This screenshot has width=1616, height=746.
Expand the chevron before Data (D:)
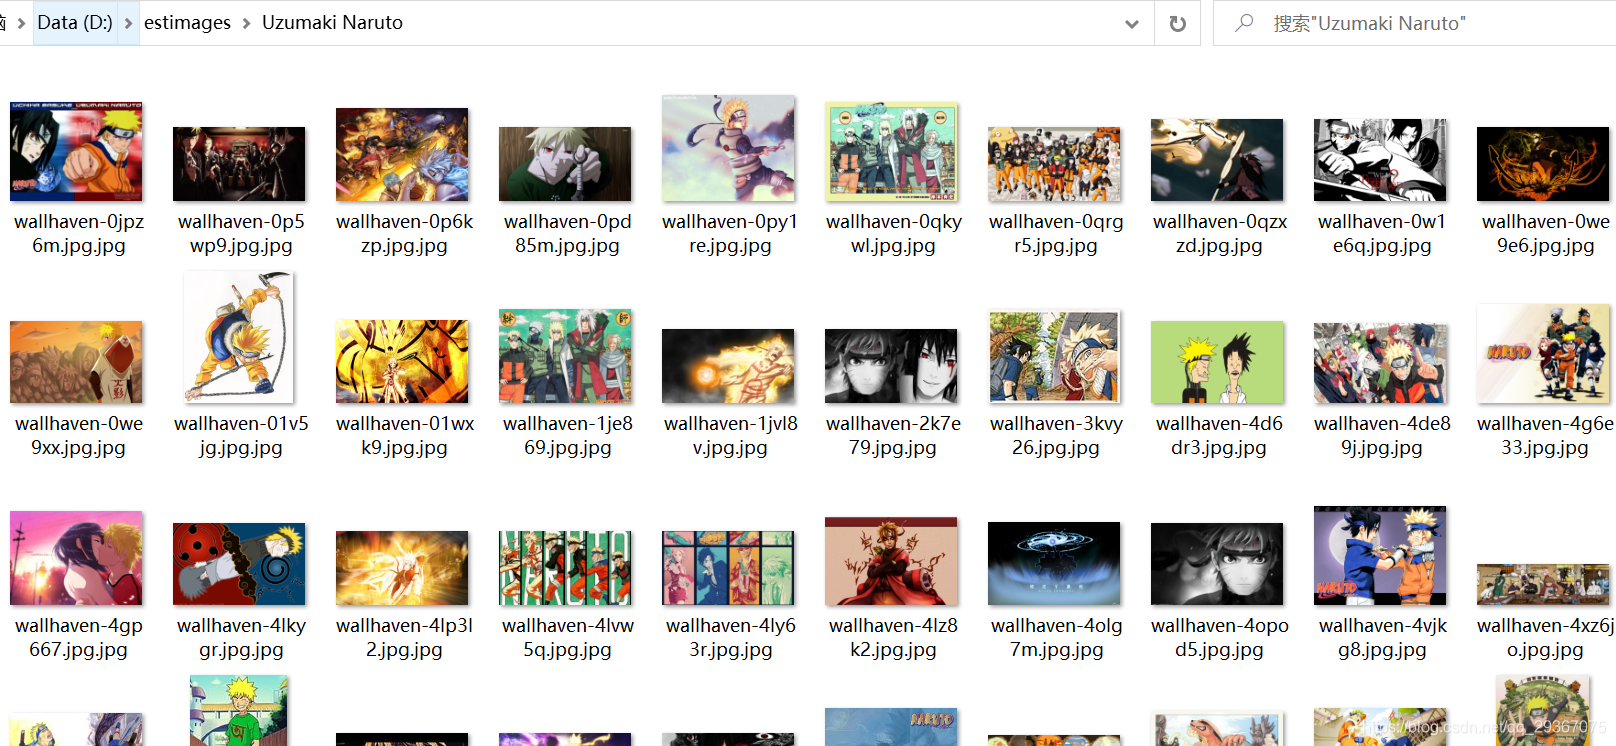[x=21, y=23]
